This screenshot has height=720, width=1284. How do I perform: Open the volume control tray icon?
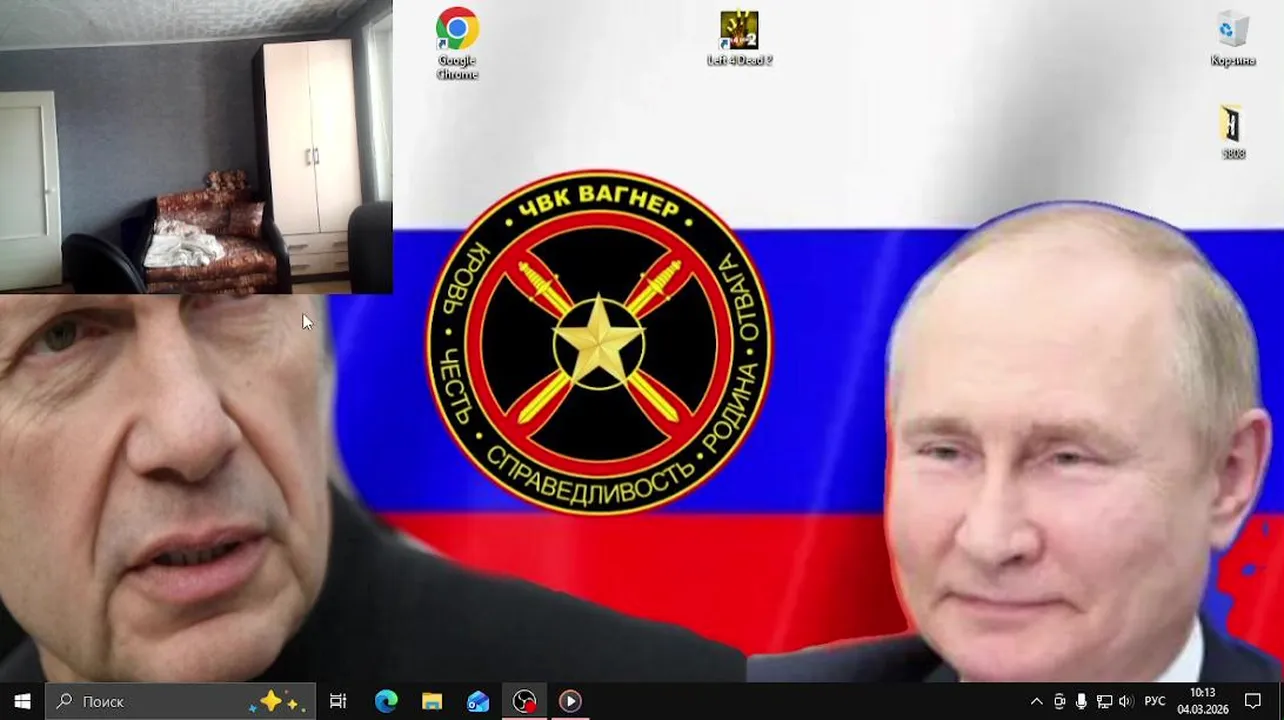[x=1126, y=701]
